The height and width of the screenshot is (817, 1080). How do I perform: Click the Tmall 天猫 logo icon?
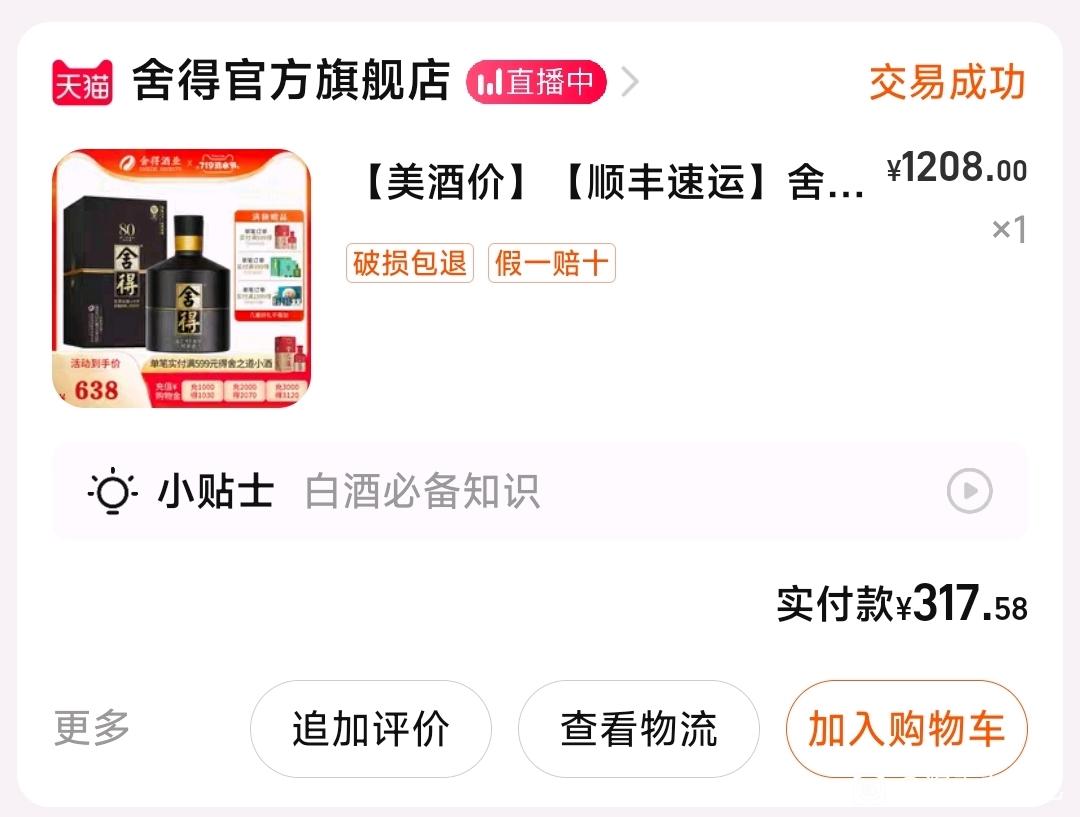pyautogui.click(x=82, y=83)
